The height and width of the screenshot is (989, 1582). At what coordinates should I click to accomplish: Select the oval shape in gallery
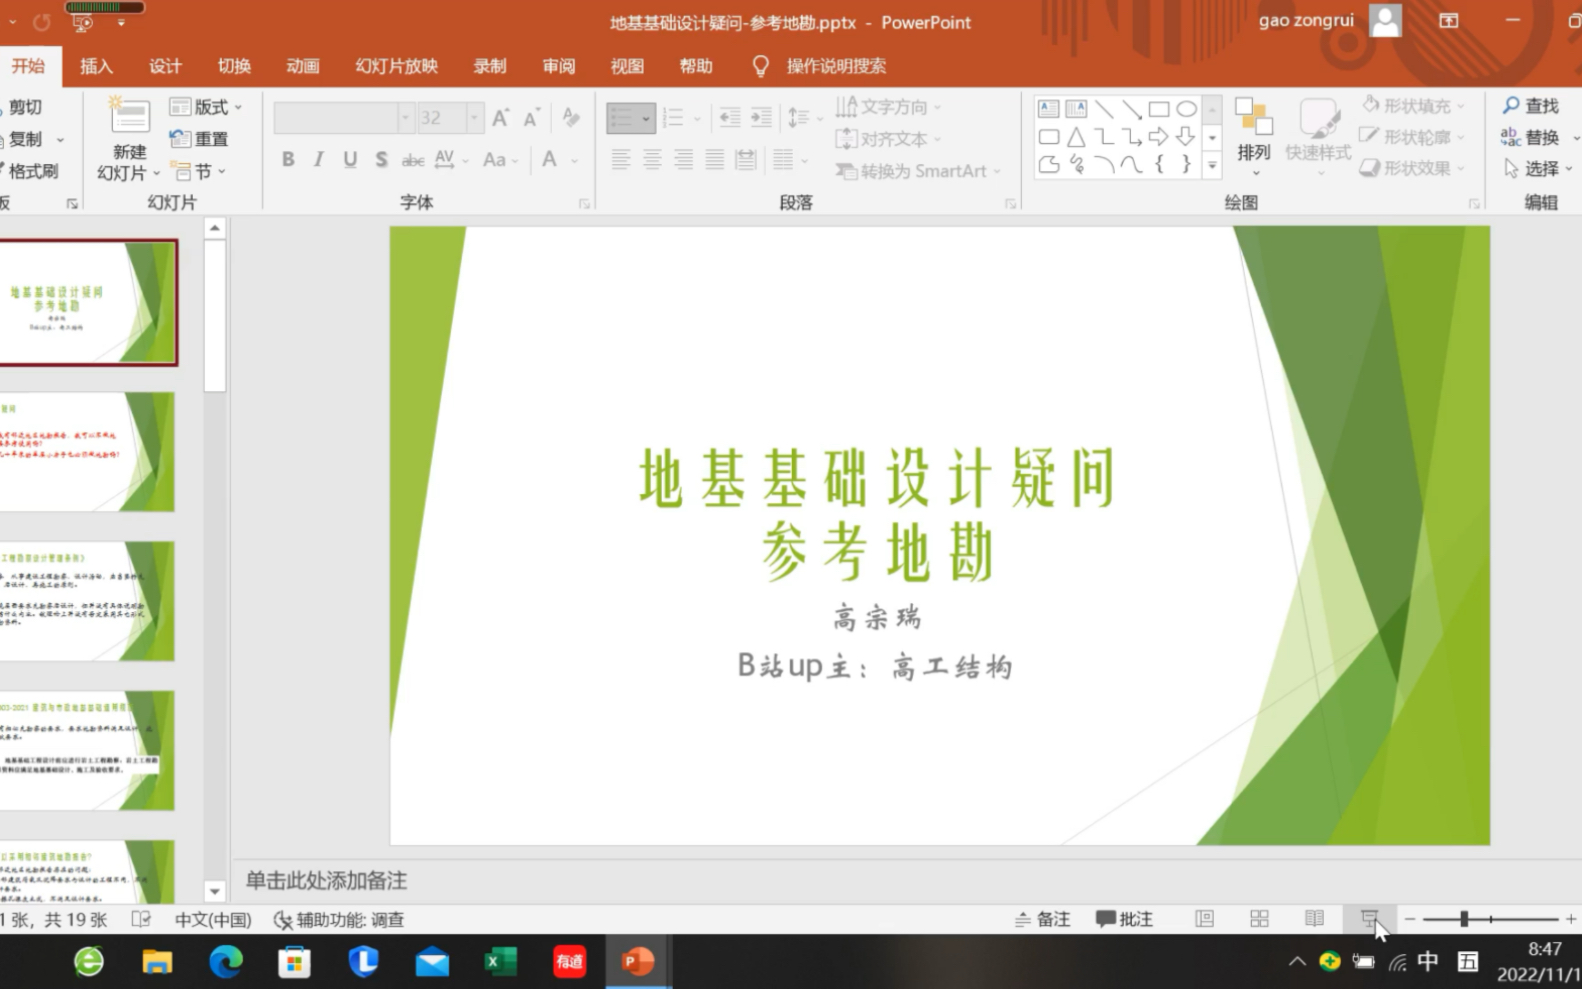pyautogui.click(x=1186, y=109)
